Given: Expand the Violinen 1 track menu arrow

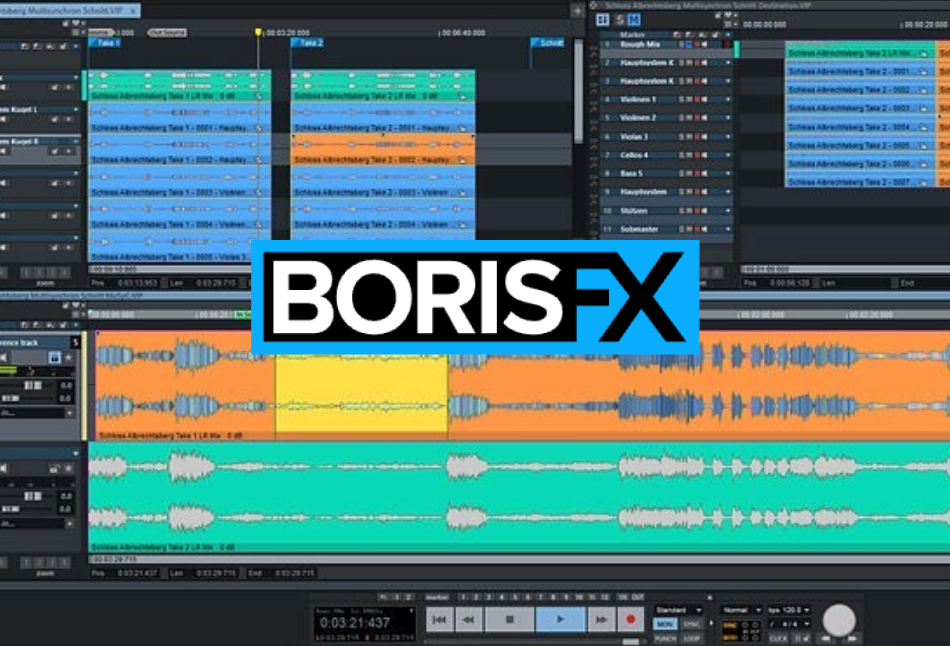Looking at the screenshot, I should (728, 99).
